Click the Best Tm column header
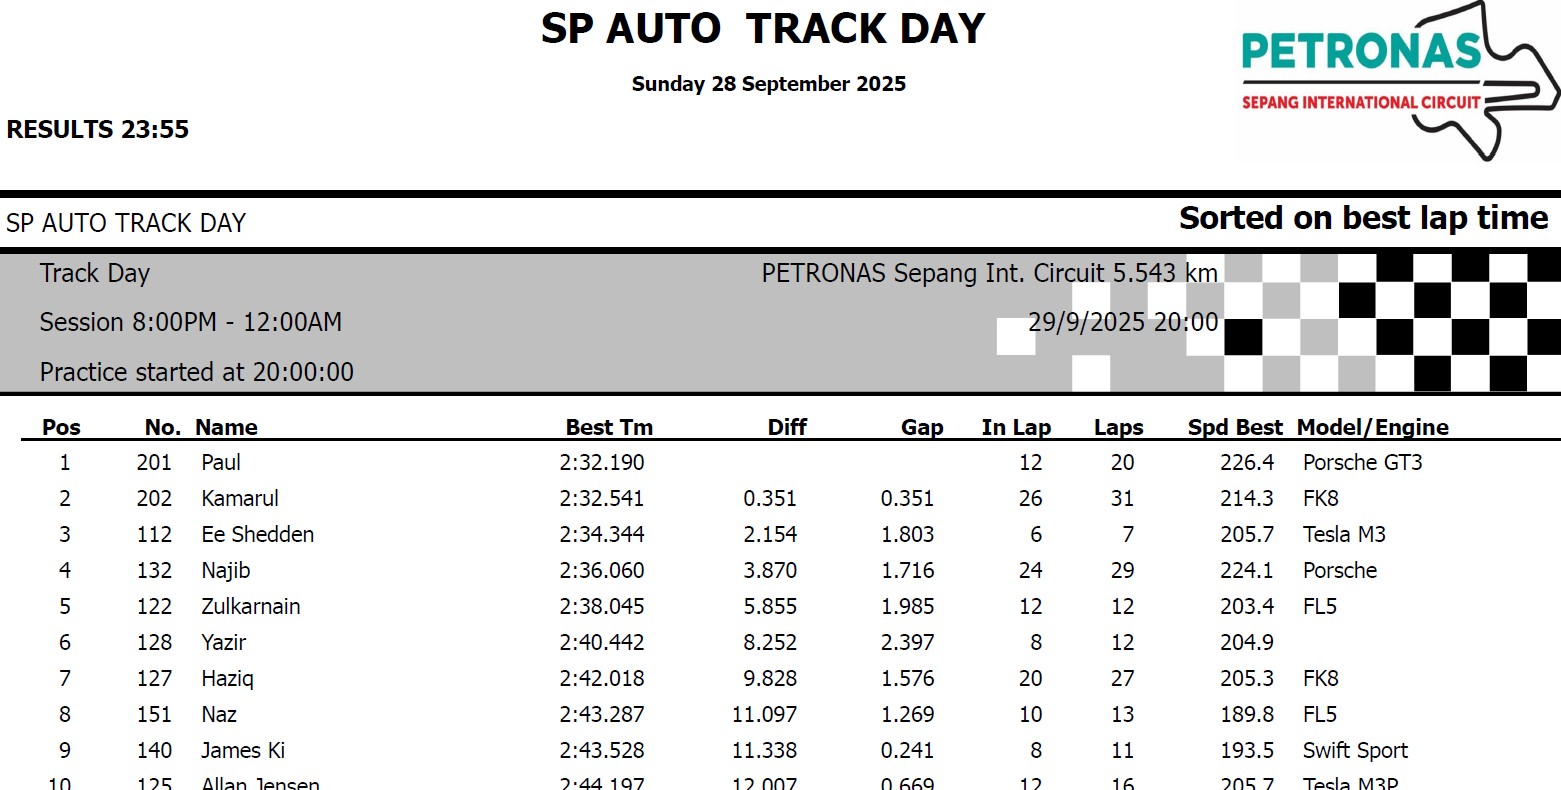Image resolution: width=1561 pixels, height=790 pixels. pos(609,427)
